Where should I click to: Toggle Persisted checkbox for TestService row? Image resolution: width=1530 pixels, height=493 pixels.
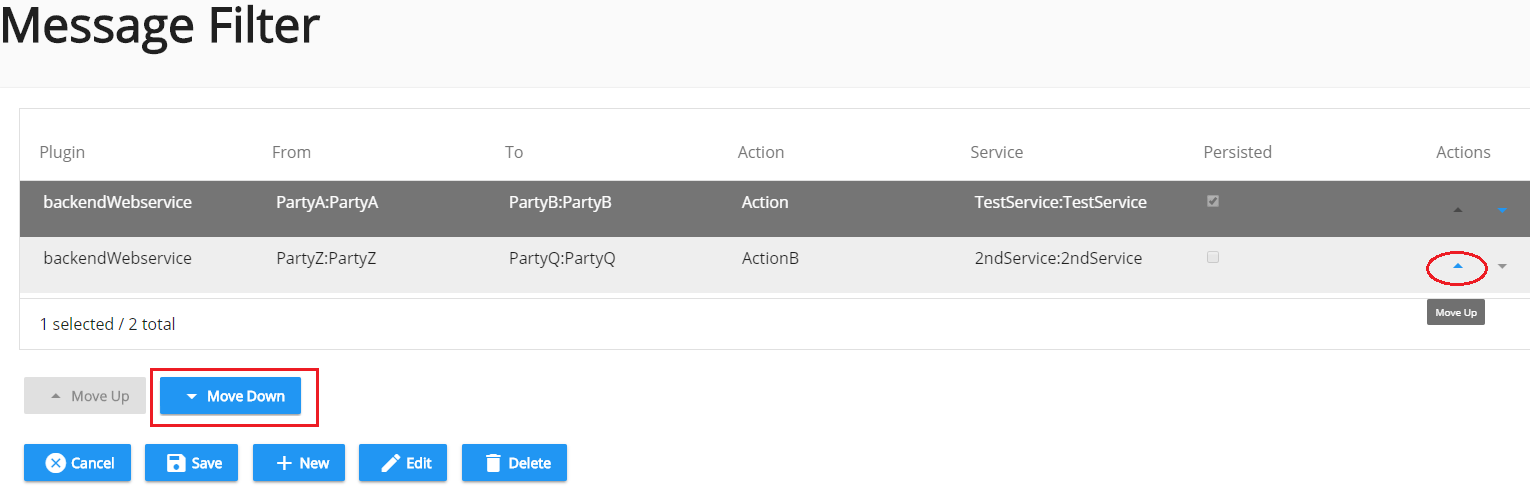1213,201
